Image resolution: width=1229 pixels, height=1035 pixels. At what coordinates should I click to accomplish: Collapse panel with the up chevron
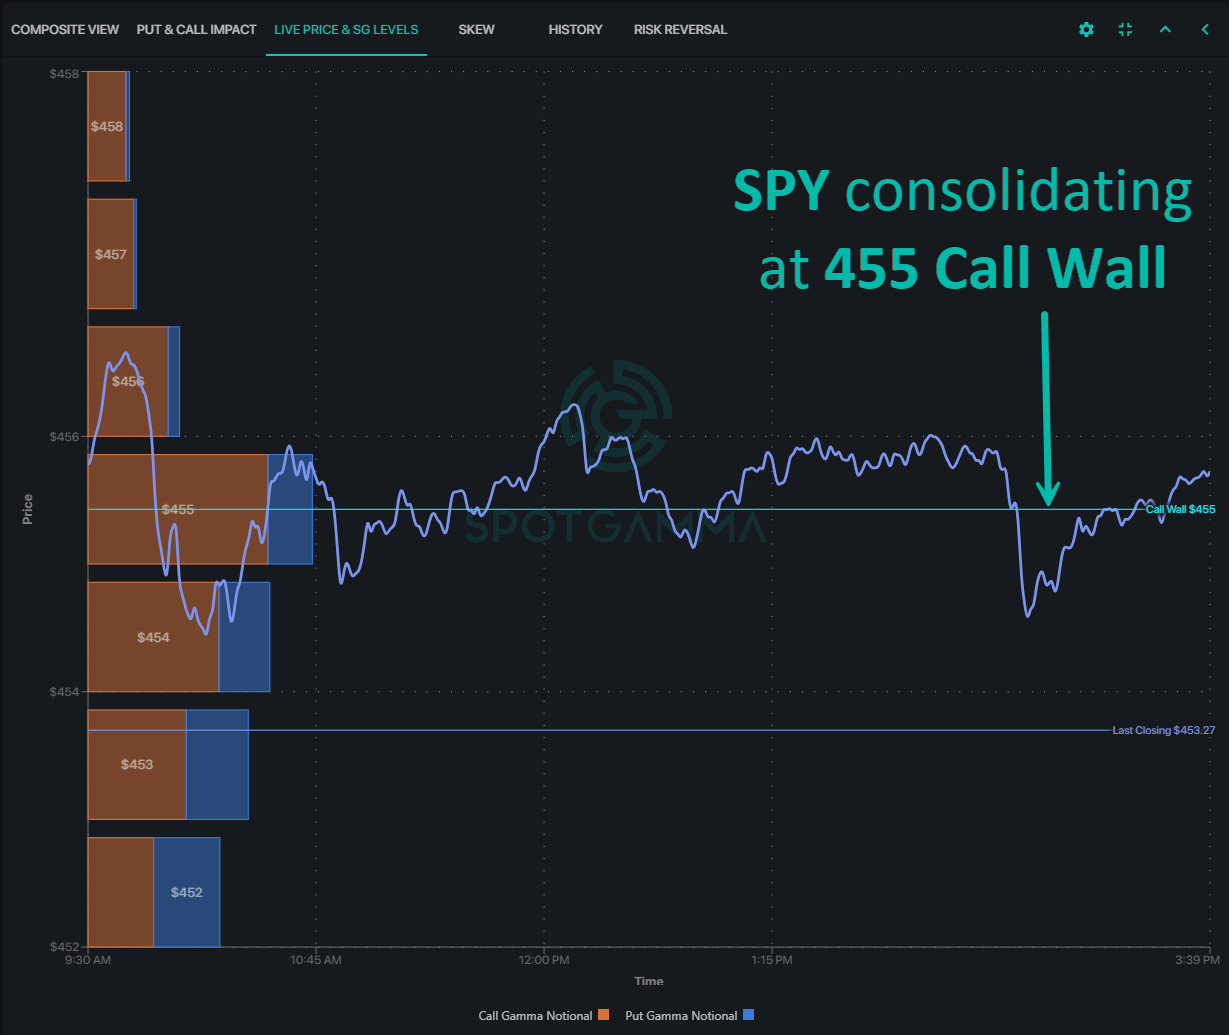pos(1165,30)
